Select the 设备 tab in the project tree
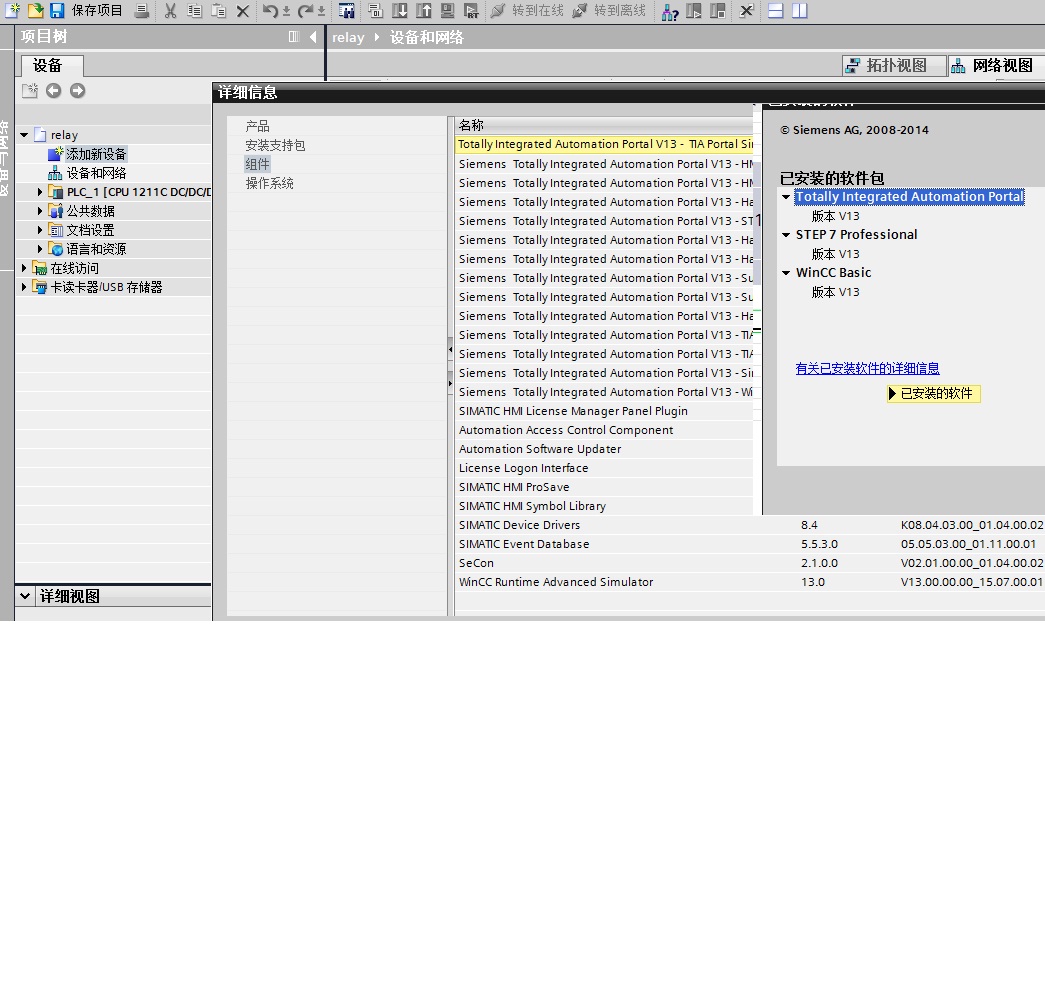The width and height of the screenshot is (1045, 1000). 52,65
